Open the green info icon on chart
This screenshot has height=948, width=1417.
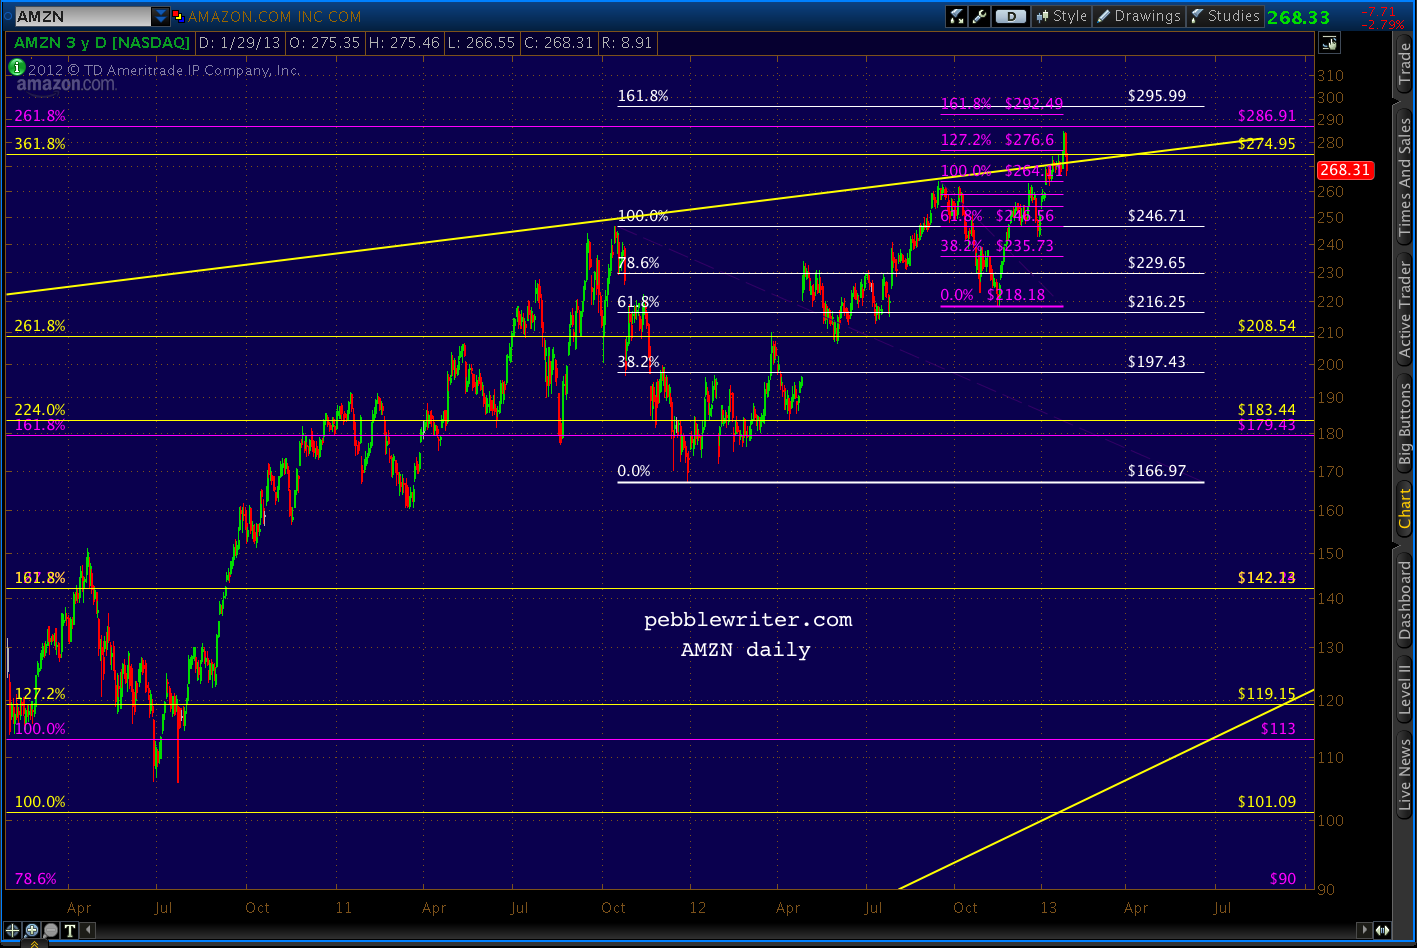16,67
